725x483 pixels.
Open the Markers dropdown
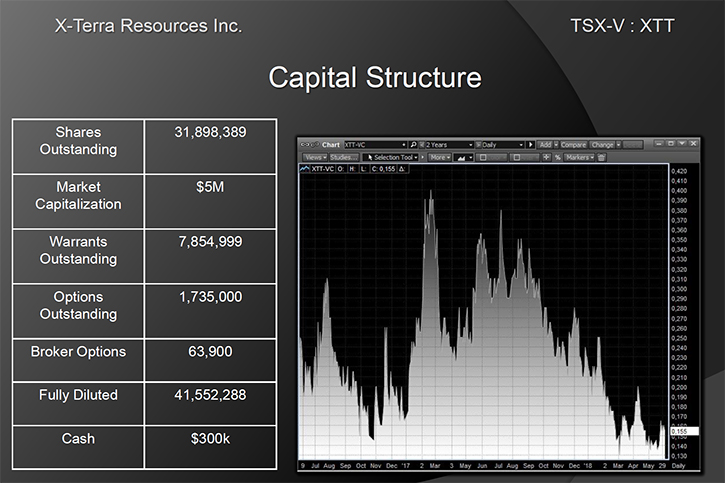(x=579, y=157)
